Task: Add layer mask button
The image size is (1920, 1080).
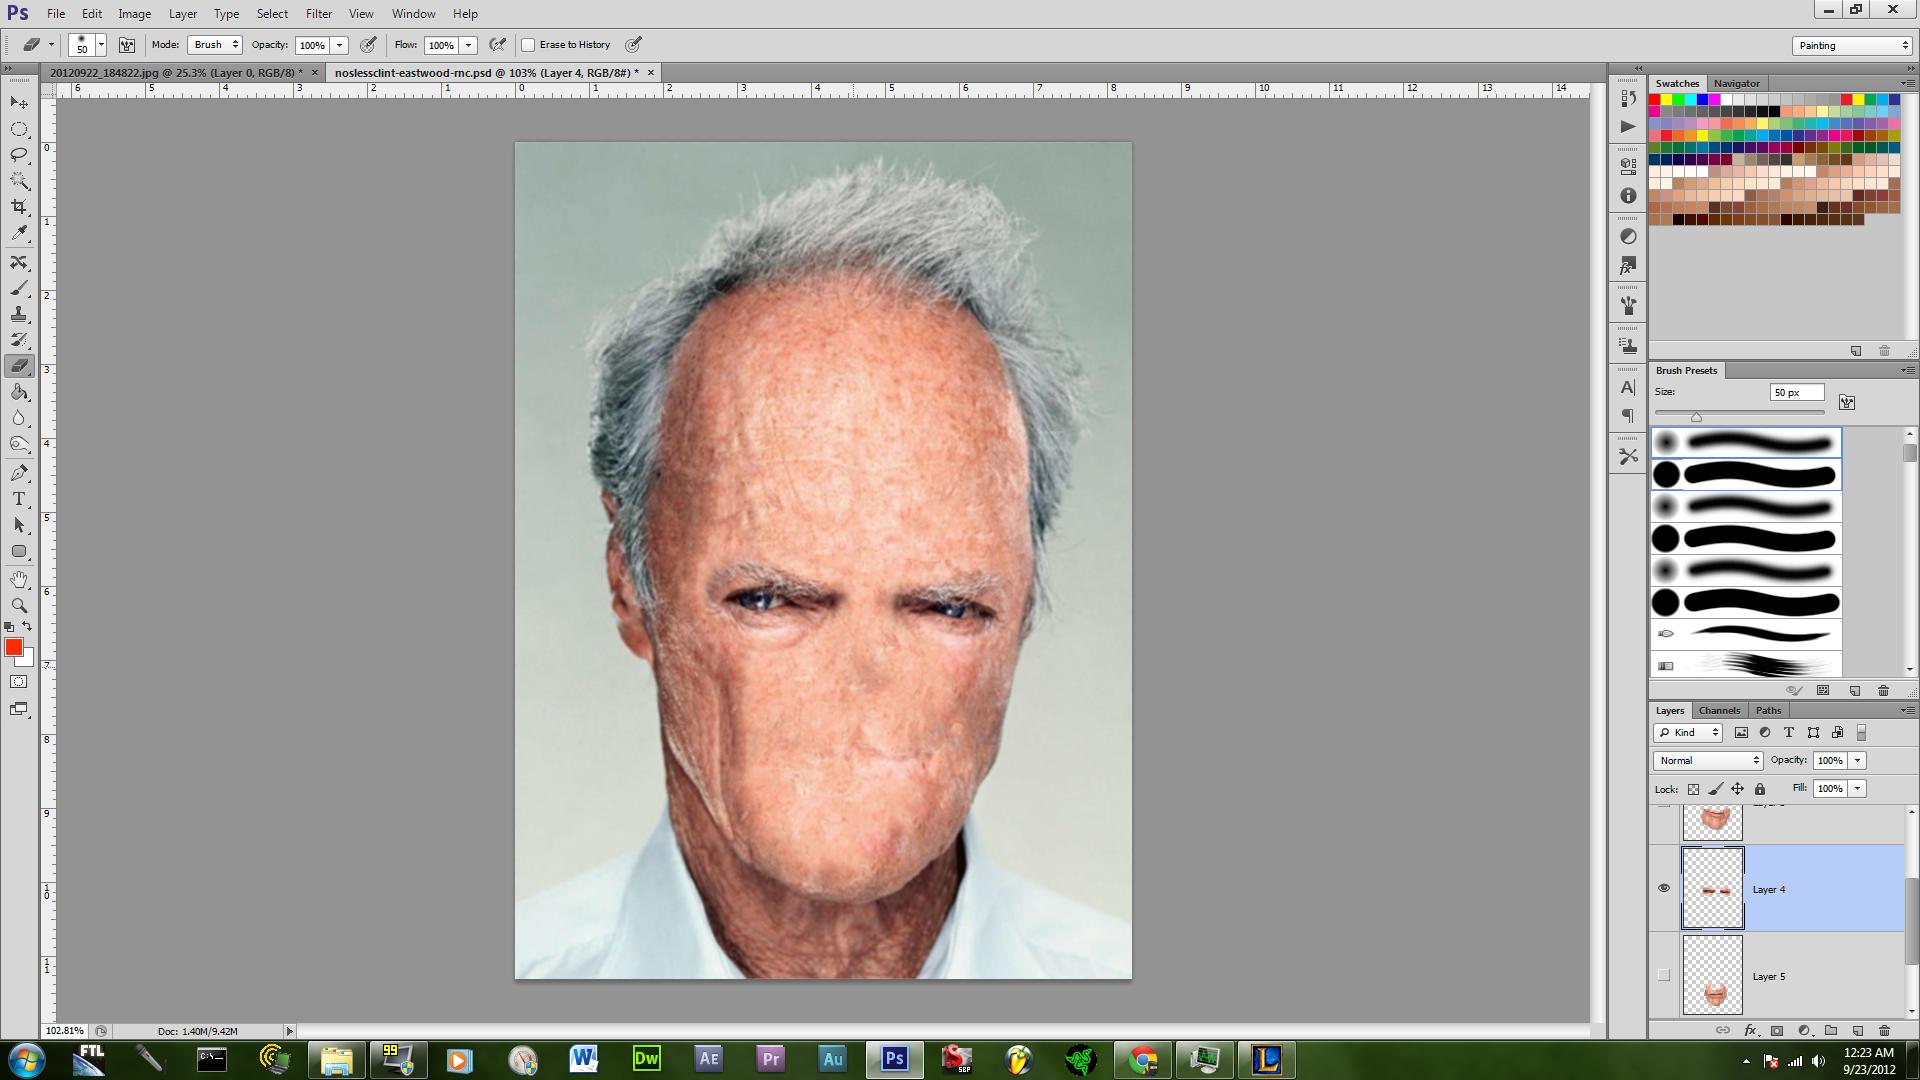Action: click(1777, 1030)
